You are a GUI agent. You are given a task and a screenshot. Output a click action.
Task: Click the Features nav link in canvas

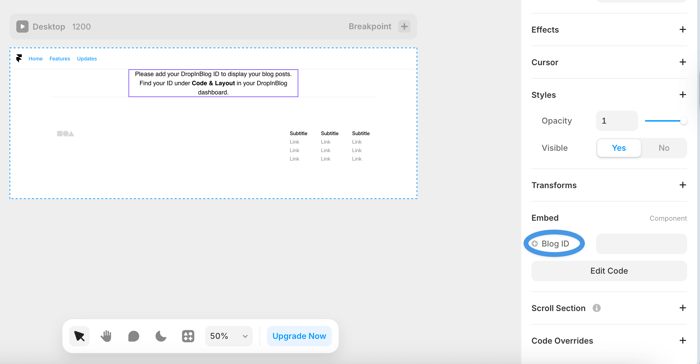(60, 59)
